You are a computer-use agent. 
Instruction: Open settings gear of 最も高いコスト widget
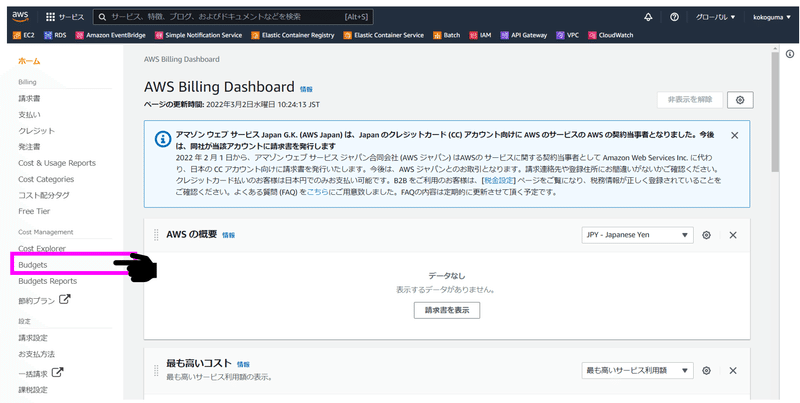[x=706, y=371]
